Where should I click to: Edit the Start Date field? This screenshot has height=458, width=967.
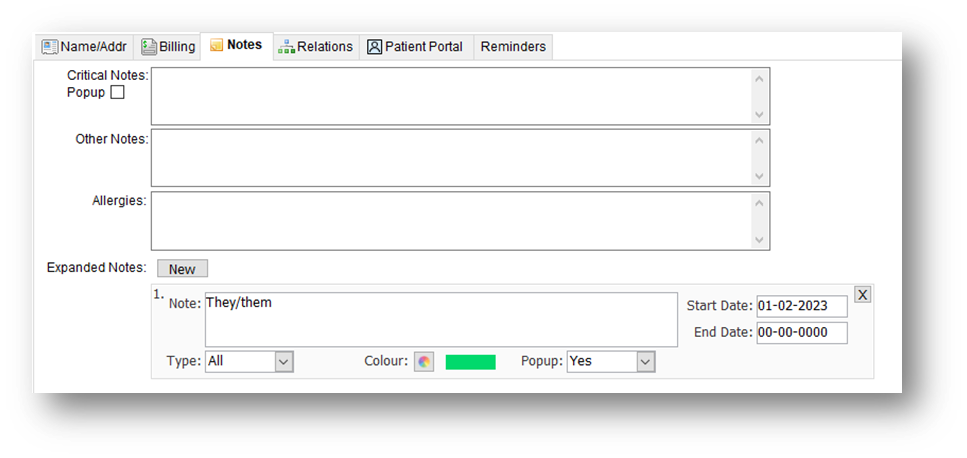802,306
